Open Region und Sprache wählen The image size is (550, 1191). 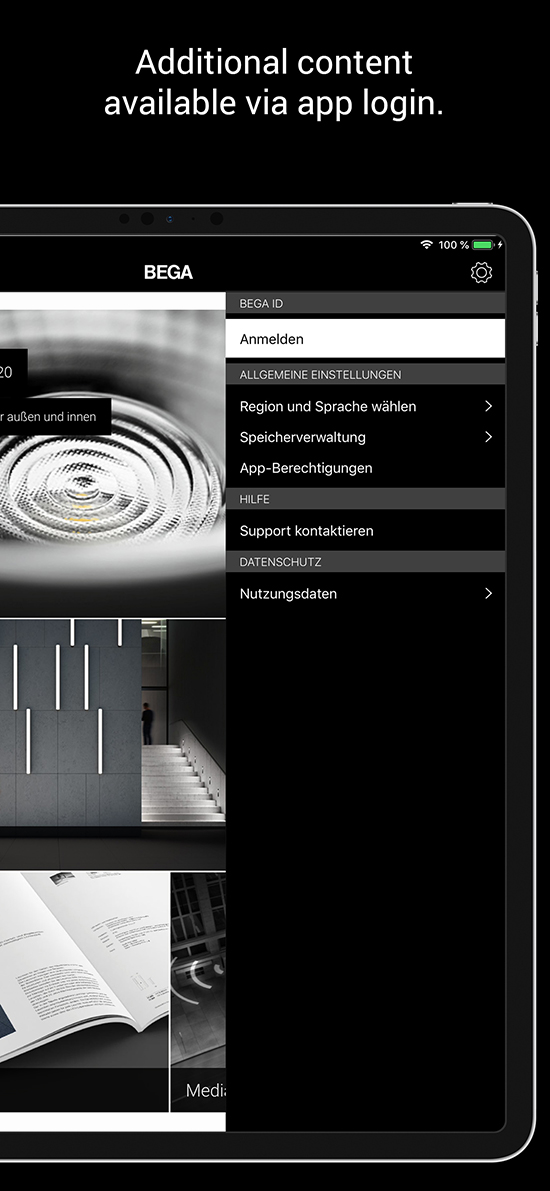click(365, 406)
